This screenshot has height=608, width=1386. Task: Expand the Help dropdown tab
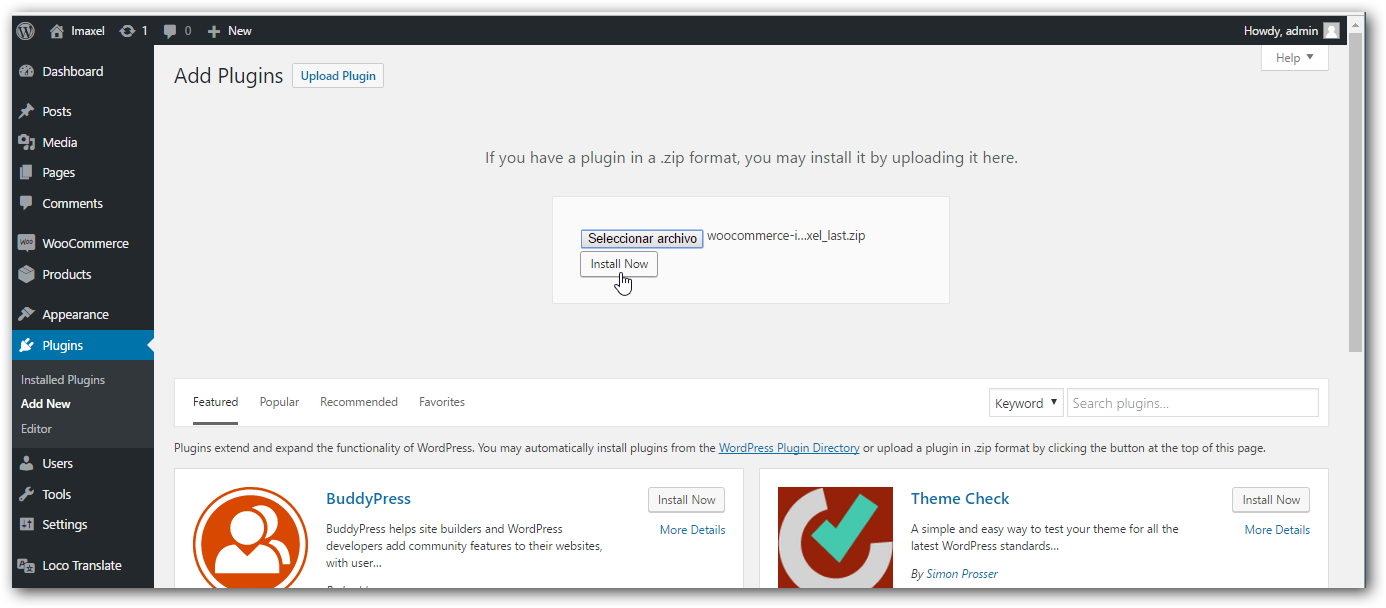coord(1295,58)
